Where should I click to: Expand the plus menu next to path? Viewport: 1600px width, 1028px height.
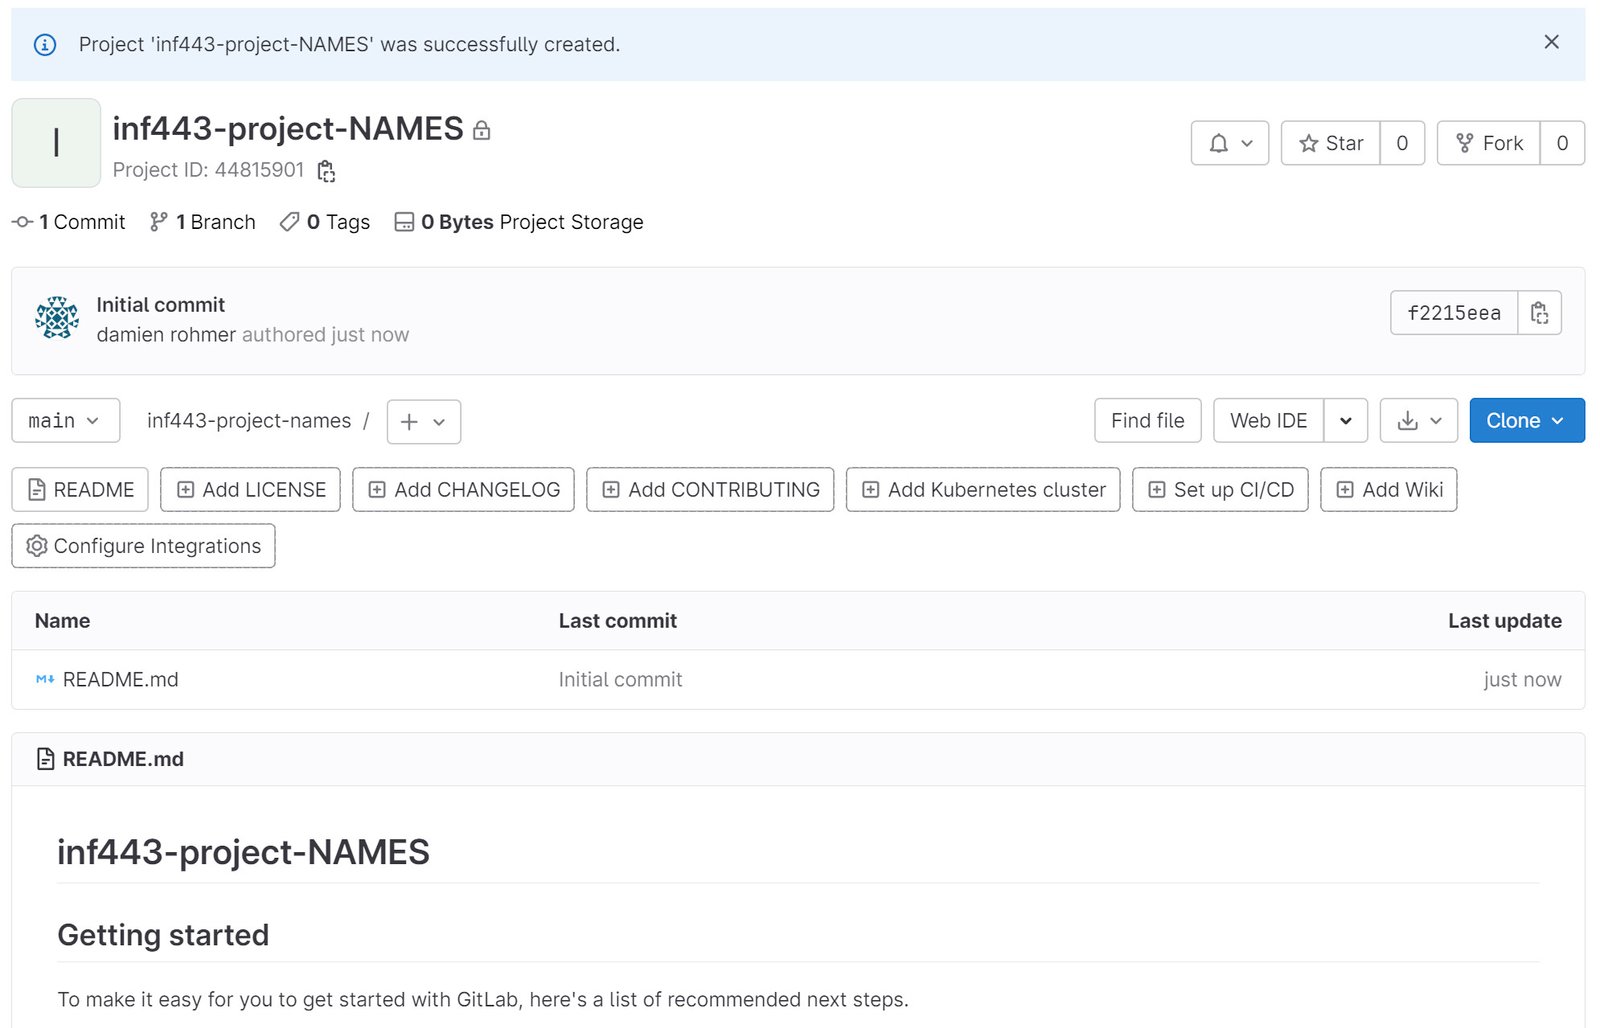click(422, 421)
